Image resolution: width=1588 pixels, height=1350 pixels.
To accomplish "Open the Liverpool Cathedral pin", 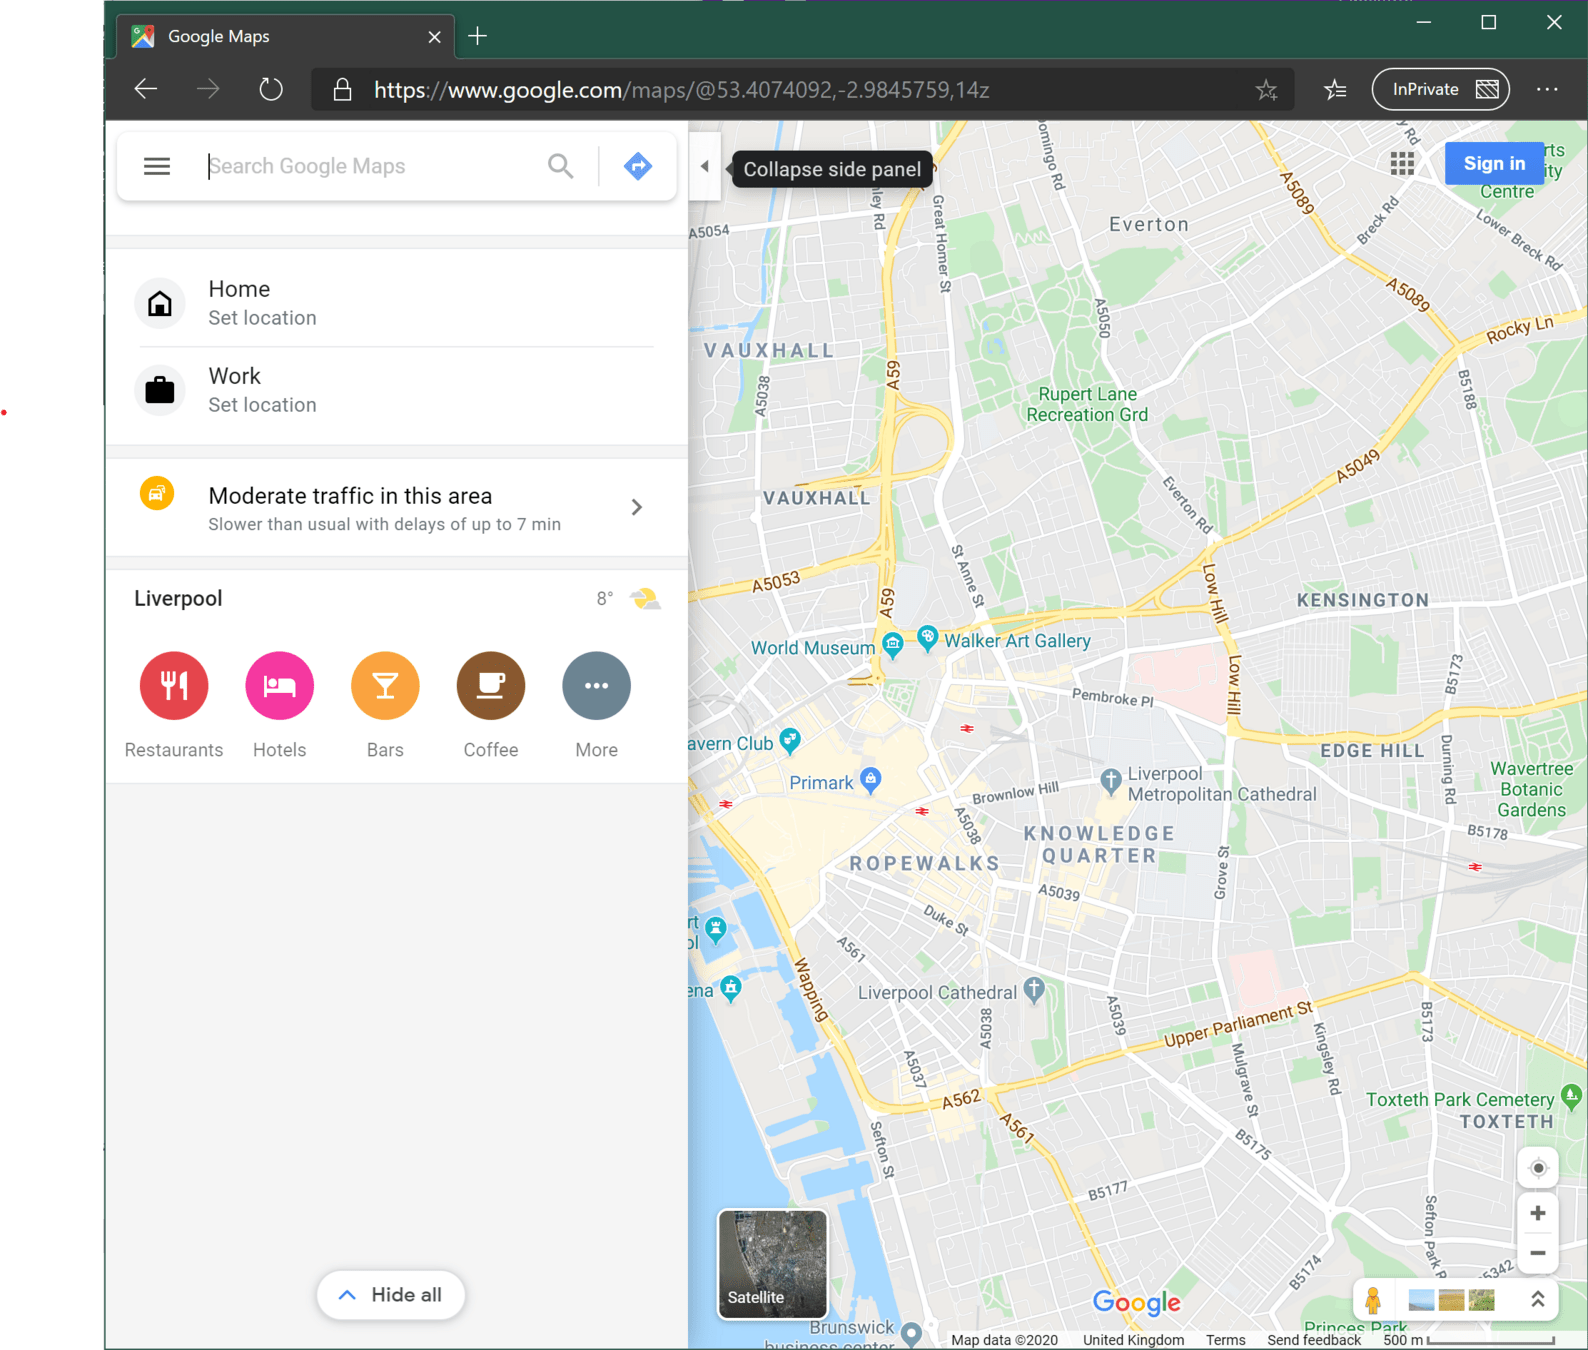I will coord(1034,990).
